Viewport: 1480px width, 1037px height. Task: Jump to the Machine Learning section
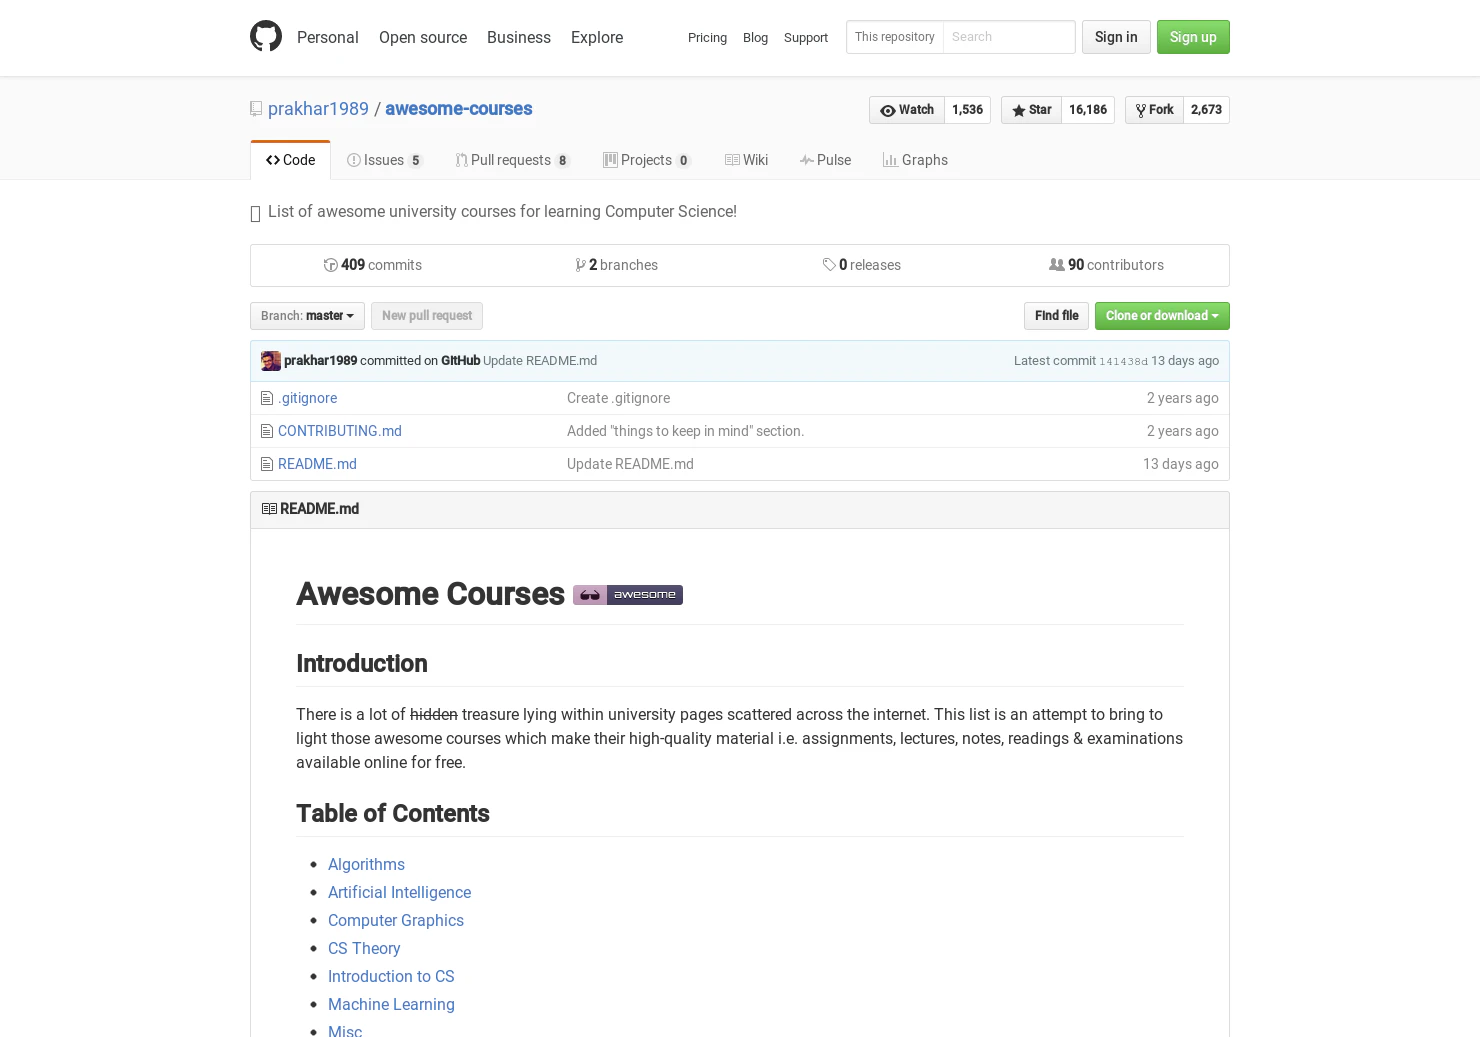(391, 1004)
